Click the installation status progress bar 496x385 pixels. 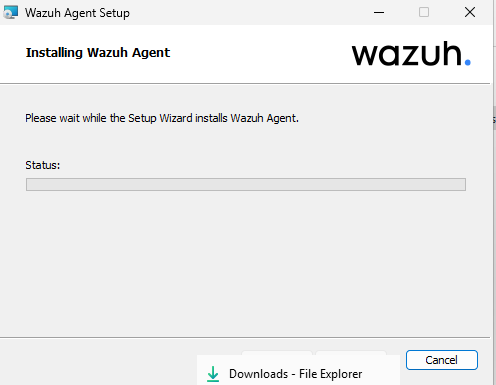point(246,184)
